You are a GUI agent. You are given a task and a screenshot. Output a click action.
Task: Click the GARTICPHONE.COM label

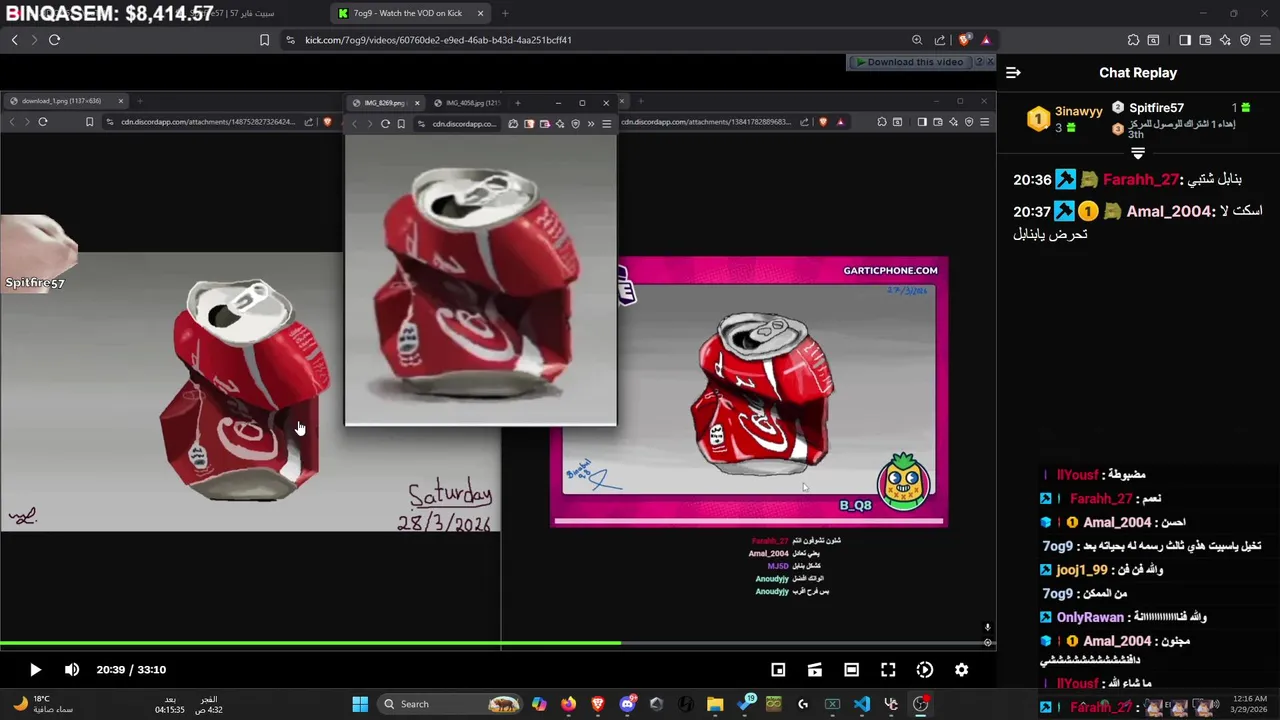click(890, 270)
